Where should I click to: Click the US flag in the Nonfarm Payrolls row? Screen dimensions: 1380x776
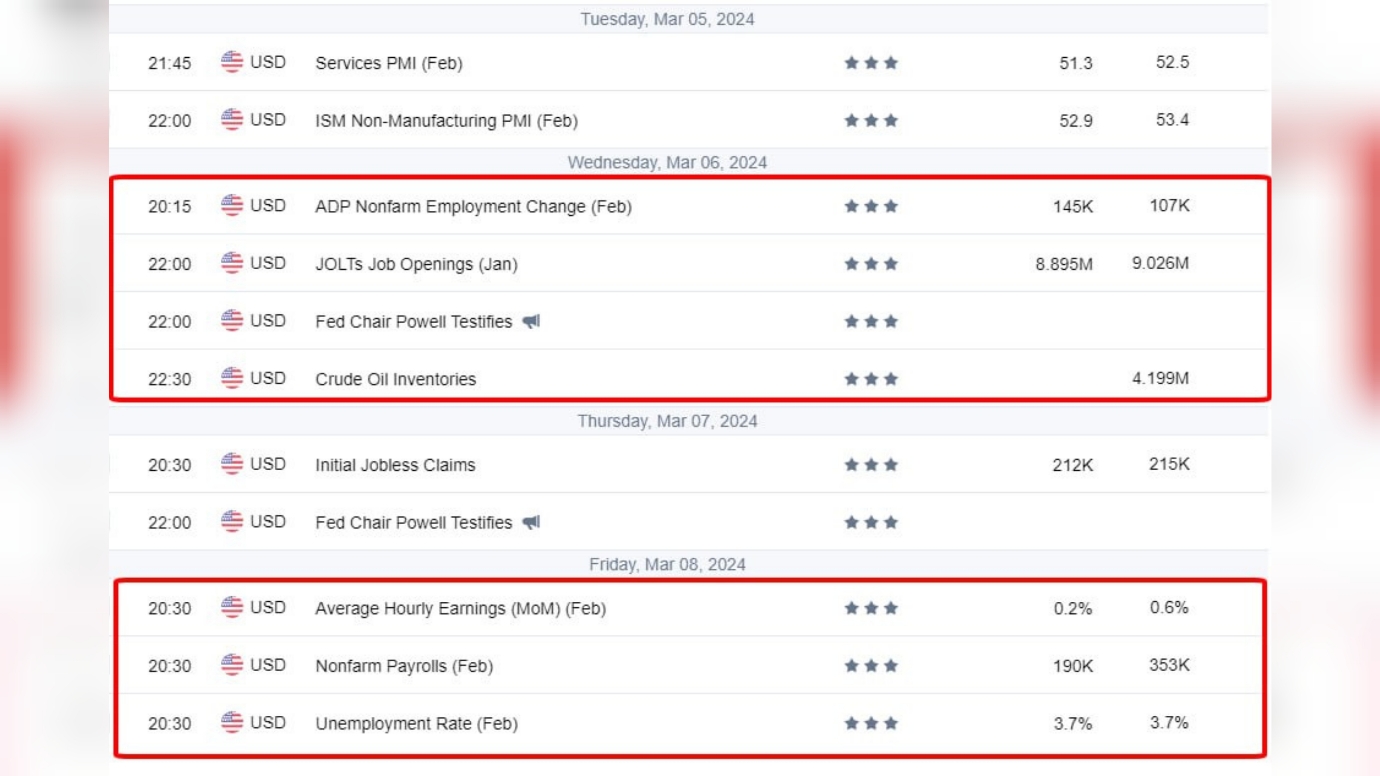tap(232, 665)
